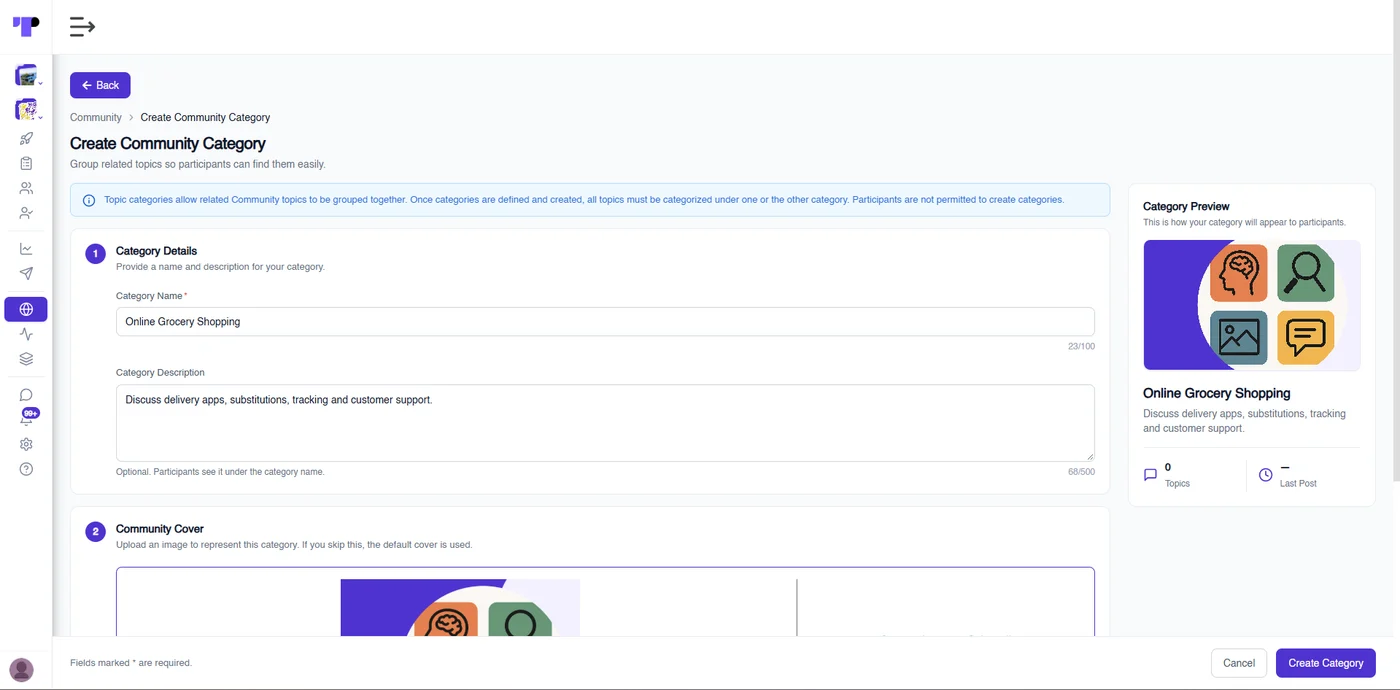Open the second workspace avatar dropdown
This screenshot has height=690, width=1400.
[x=27, y=109]
